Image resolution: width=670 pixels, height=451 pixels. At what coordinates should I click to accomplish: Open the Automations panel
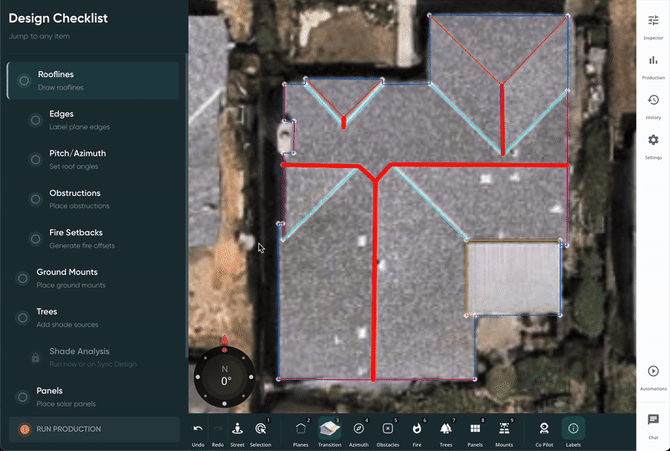[x=653, y=375]
